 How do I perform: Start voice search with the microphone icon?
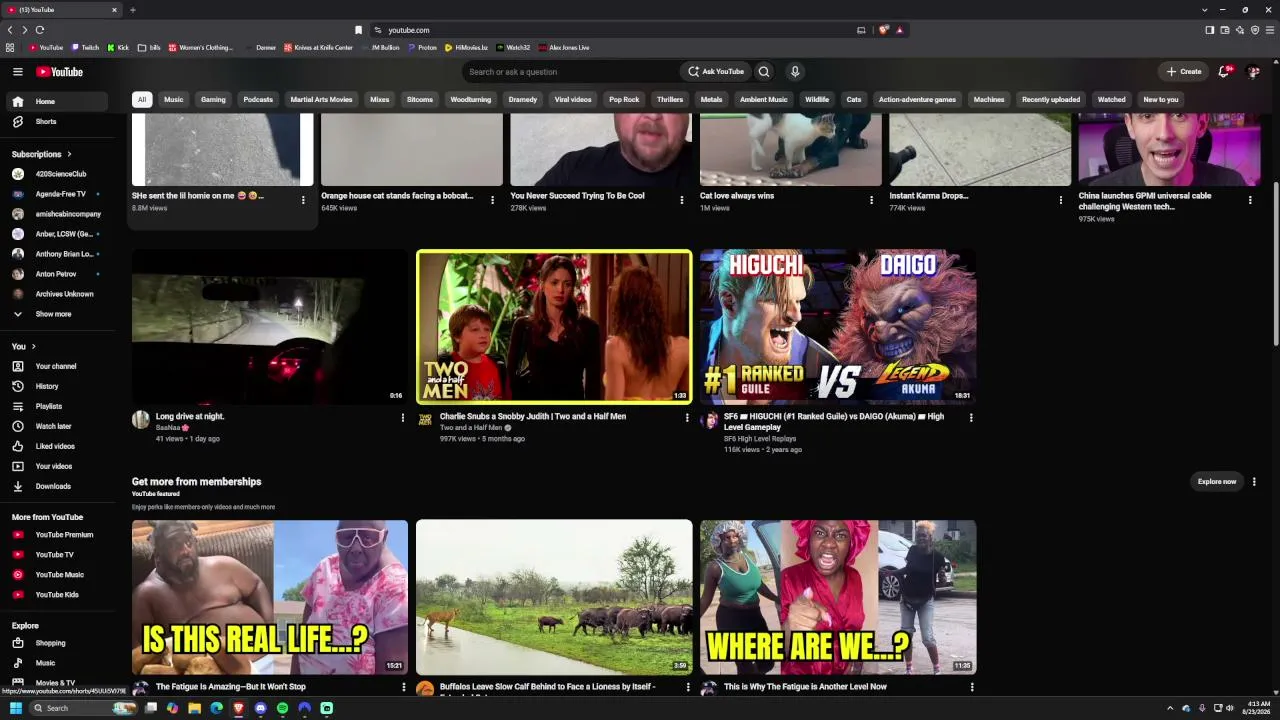(795, 72)
